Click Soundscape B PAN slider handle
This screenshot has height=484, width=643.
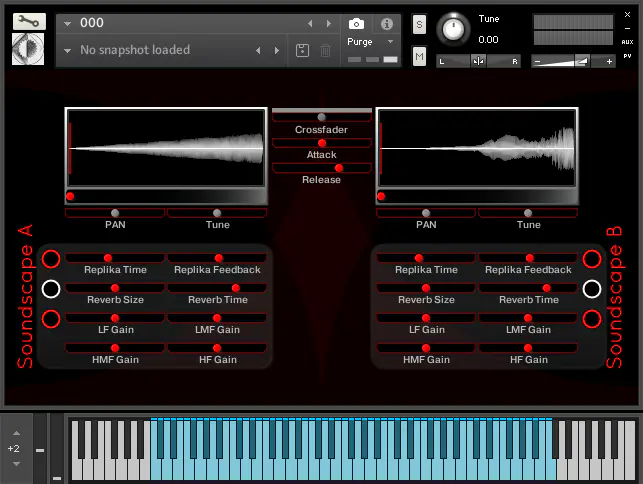[x=426, y=213]
